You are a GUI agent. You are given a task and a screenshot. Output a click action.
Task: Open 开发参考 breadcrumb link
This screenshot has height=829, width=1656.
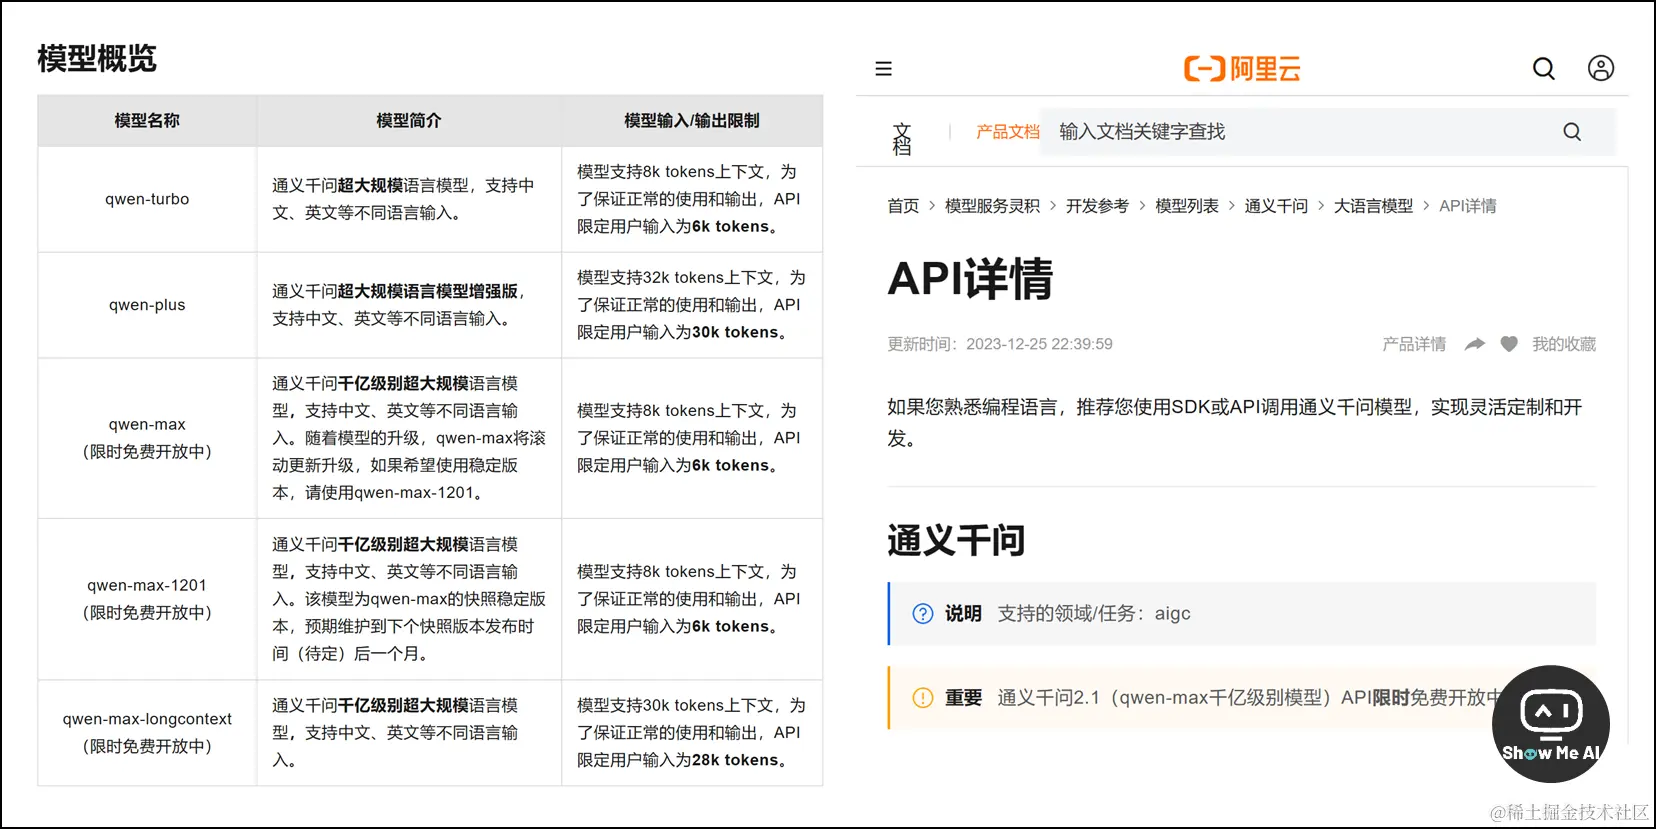(1097, 206)
